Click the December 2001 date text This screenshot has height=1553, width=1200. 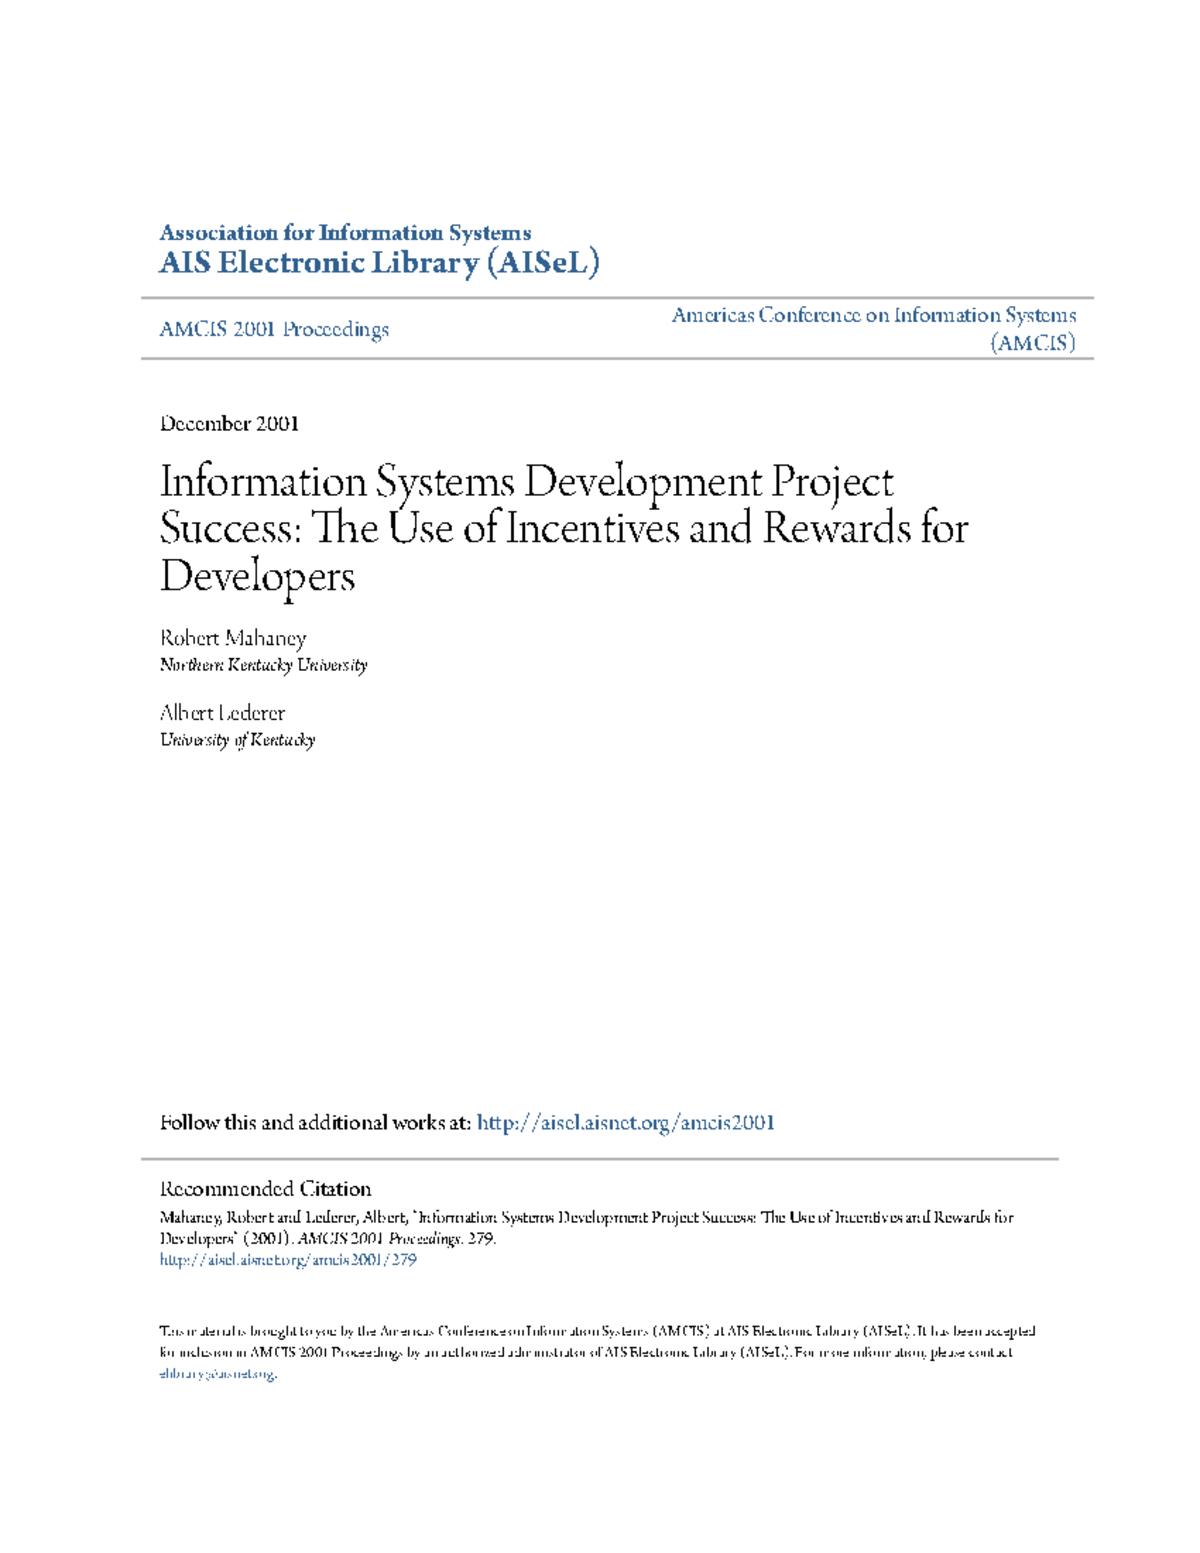pos(229,423)
